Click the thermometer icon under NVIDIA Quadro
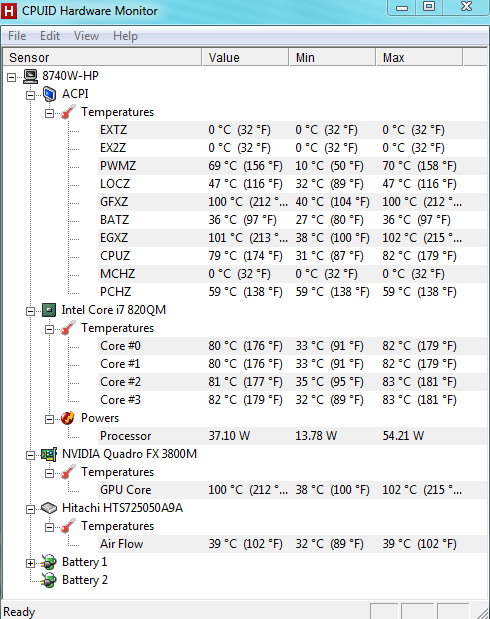 pyautogui.click(x=68, y=472)
